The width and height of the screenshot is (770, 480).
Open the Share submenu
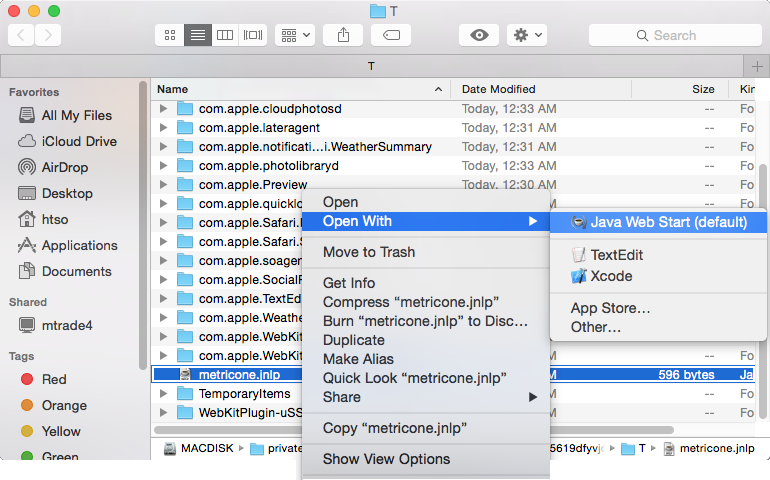click(426, 397)
